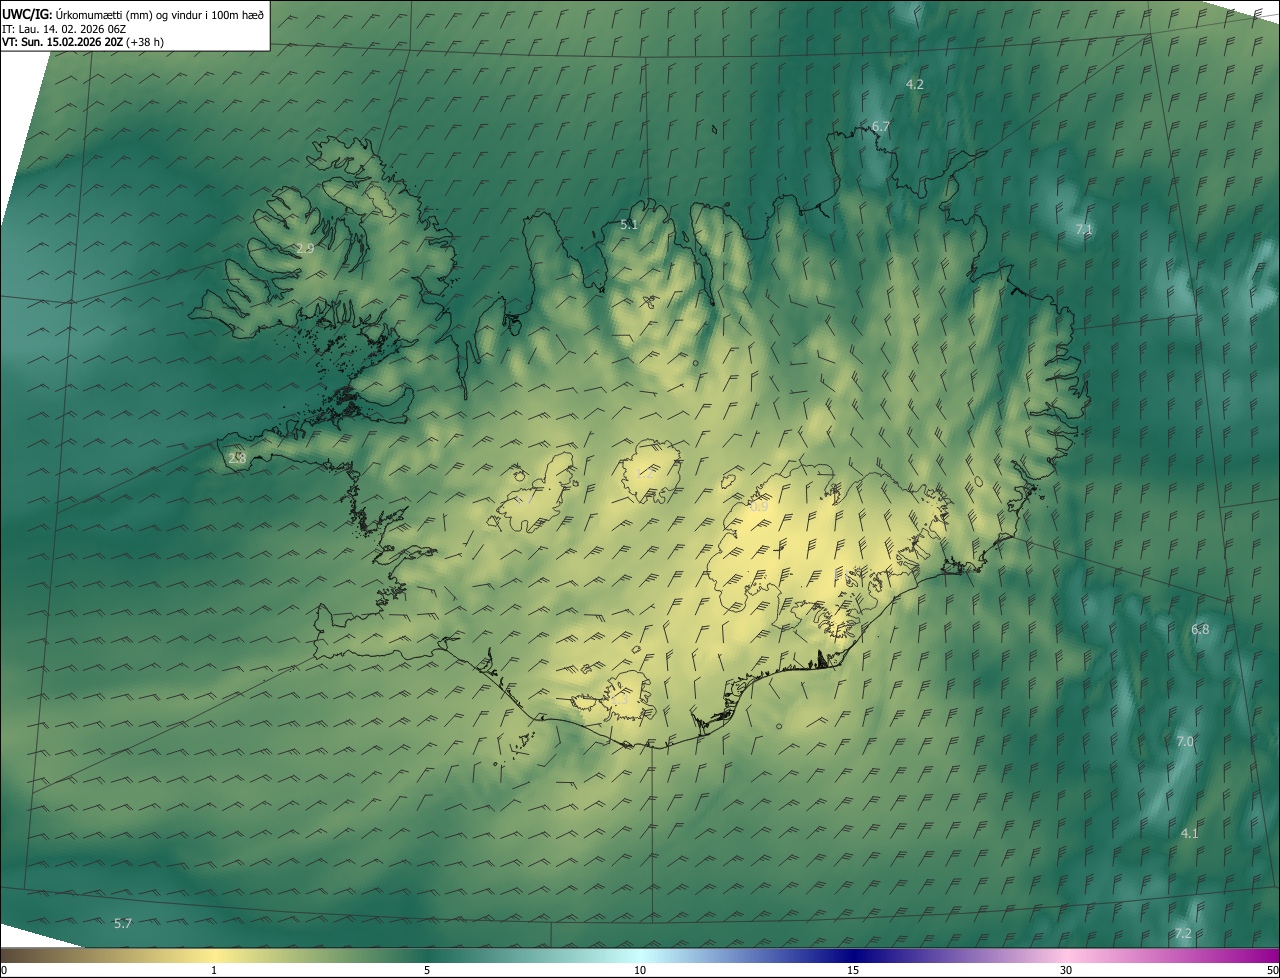Click the 6.7 value label near north coast
1280x978 pixels.
(880, 127)
